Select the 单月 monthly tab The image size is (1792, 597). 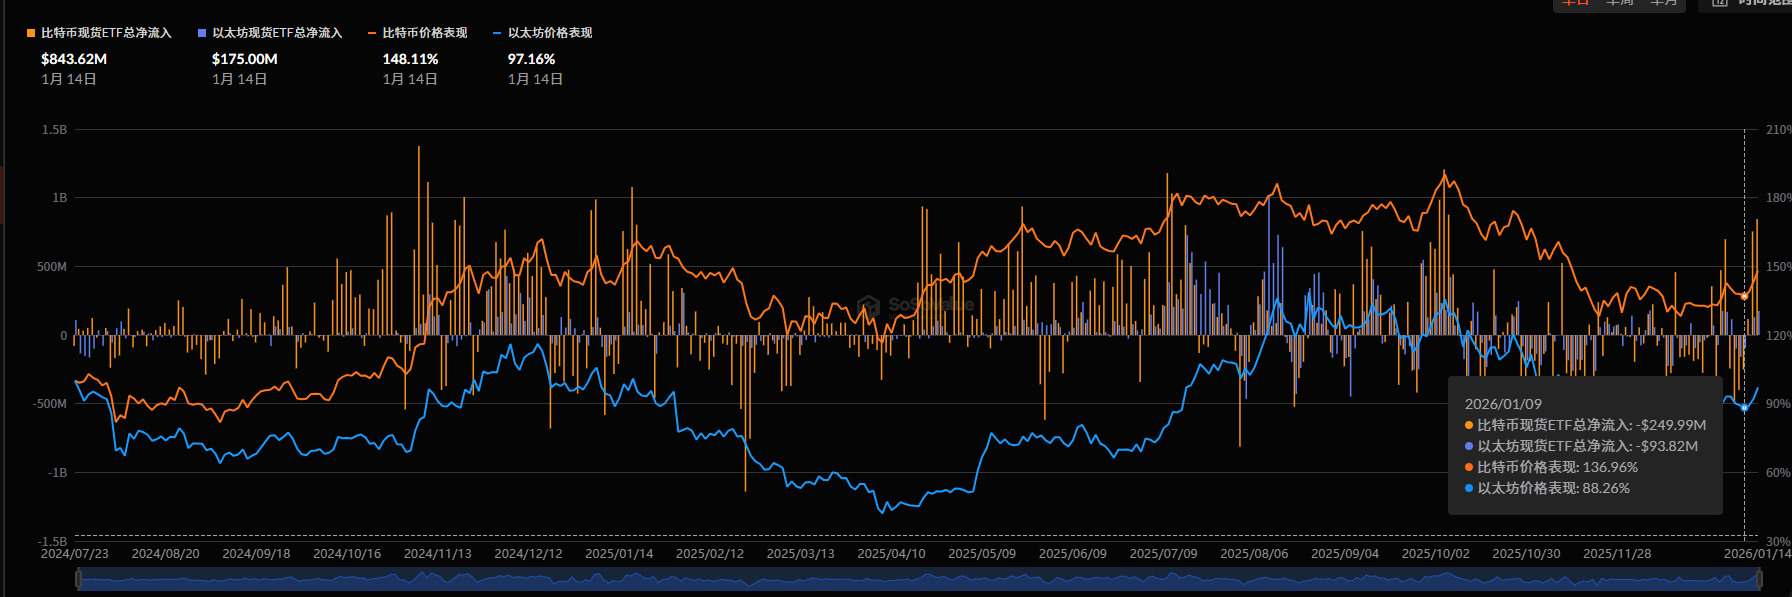pyautogui.click(x=1663, y=3)
